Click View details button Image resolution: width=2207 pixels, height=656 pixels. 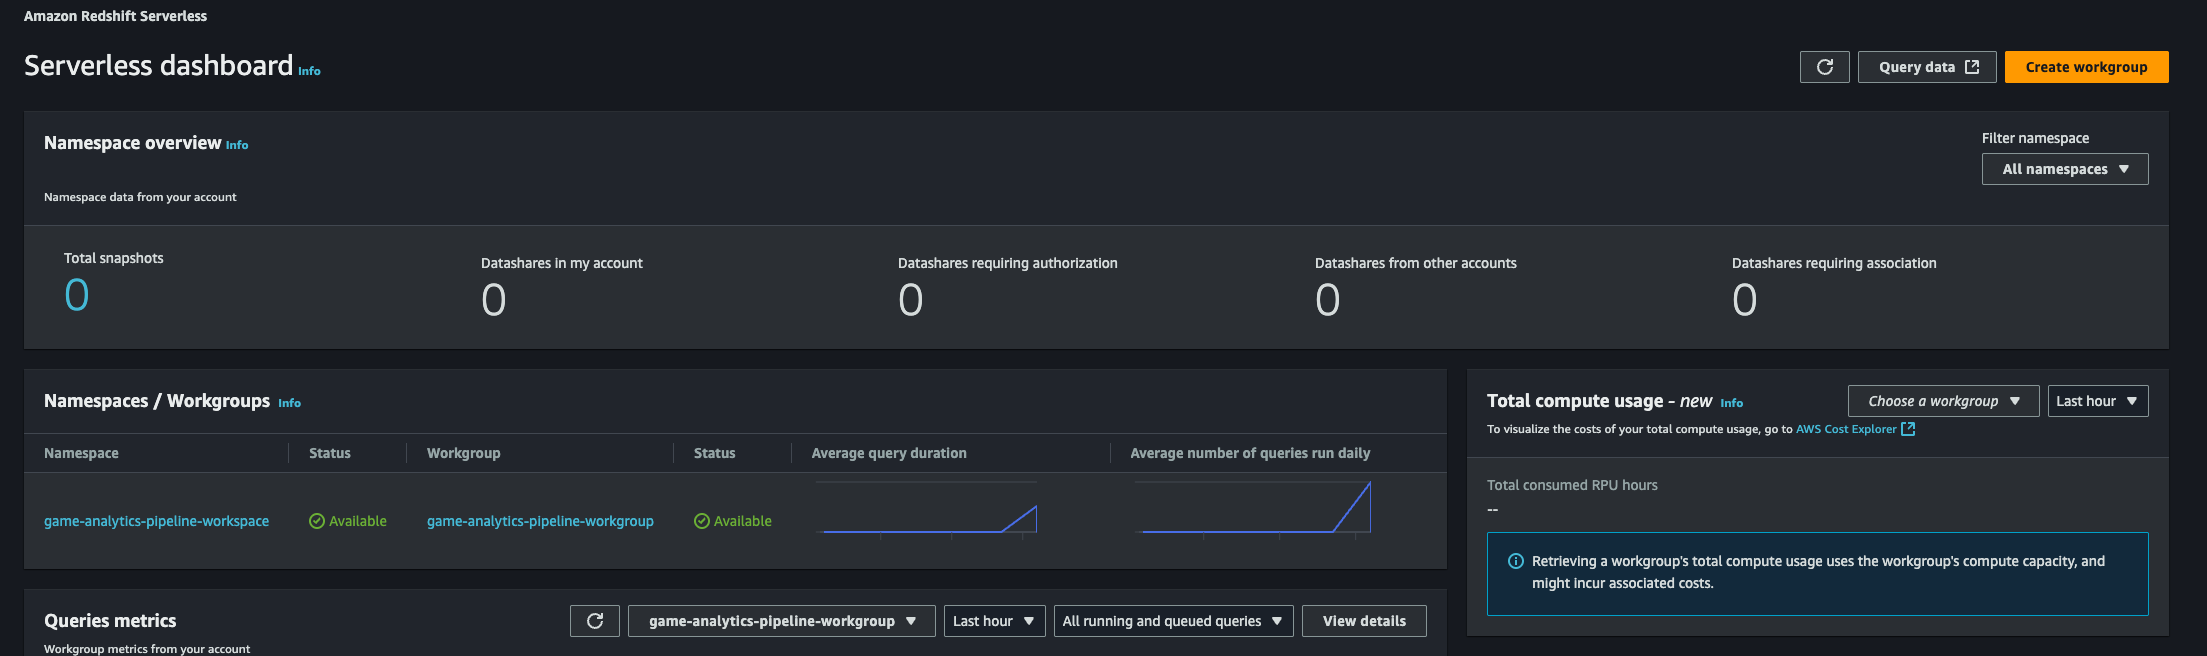1364,621
